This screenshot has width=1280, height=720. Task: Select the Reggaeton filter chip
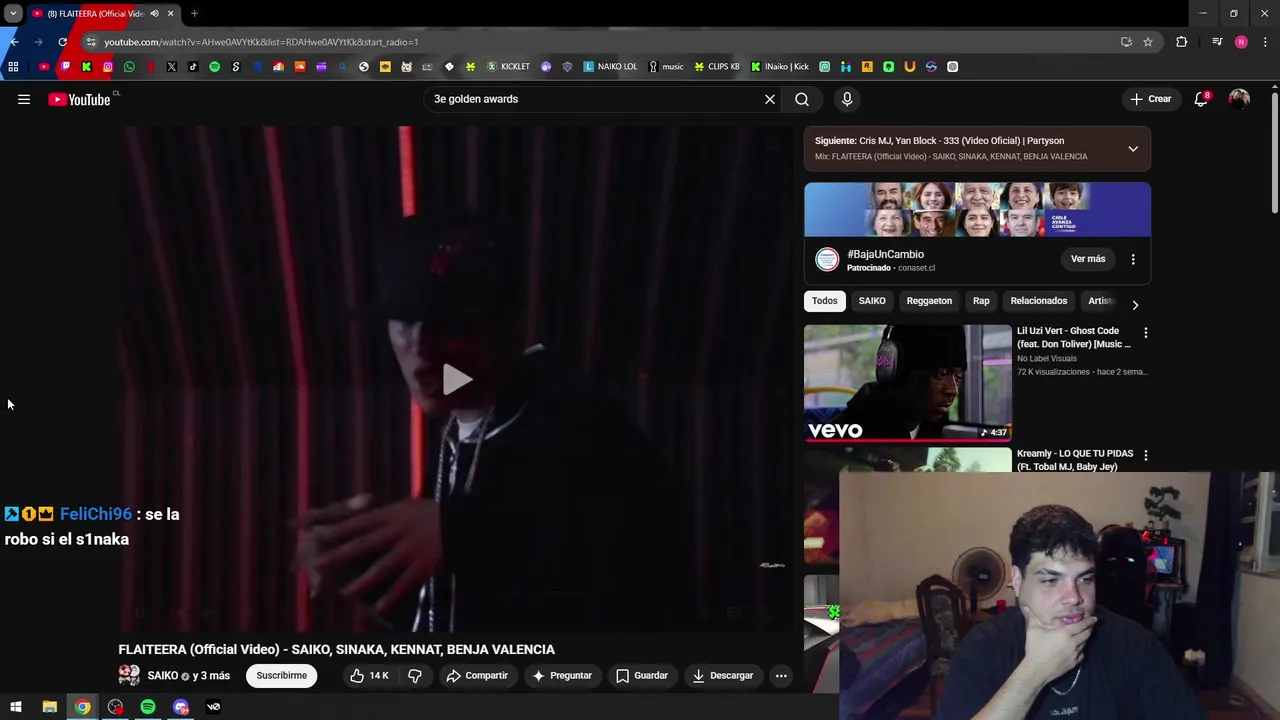pos(929,301)
